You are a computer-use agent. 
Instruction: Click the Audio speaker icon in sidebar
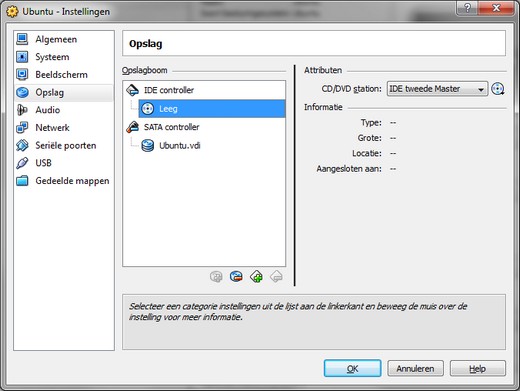22,110
